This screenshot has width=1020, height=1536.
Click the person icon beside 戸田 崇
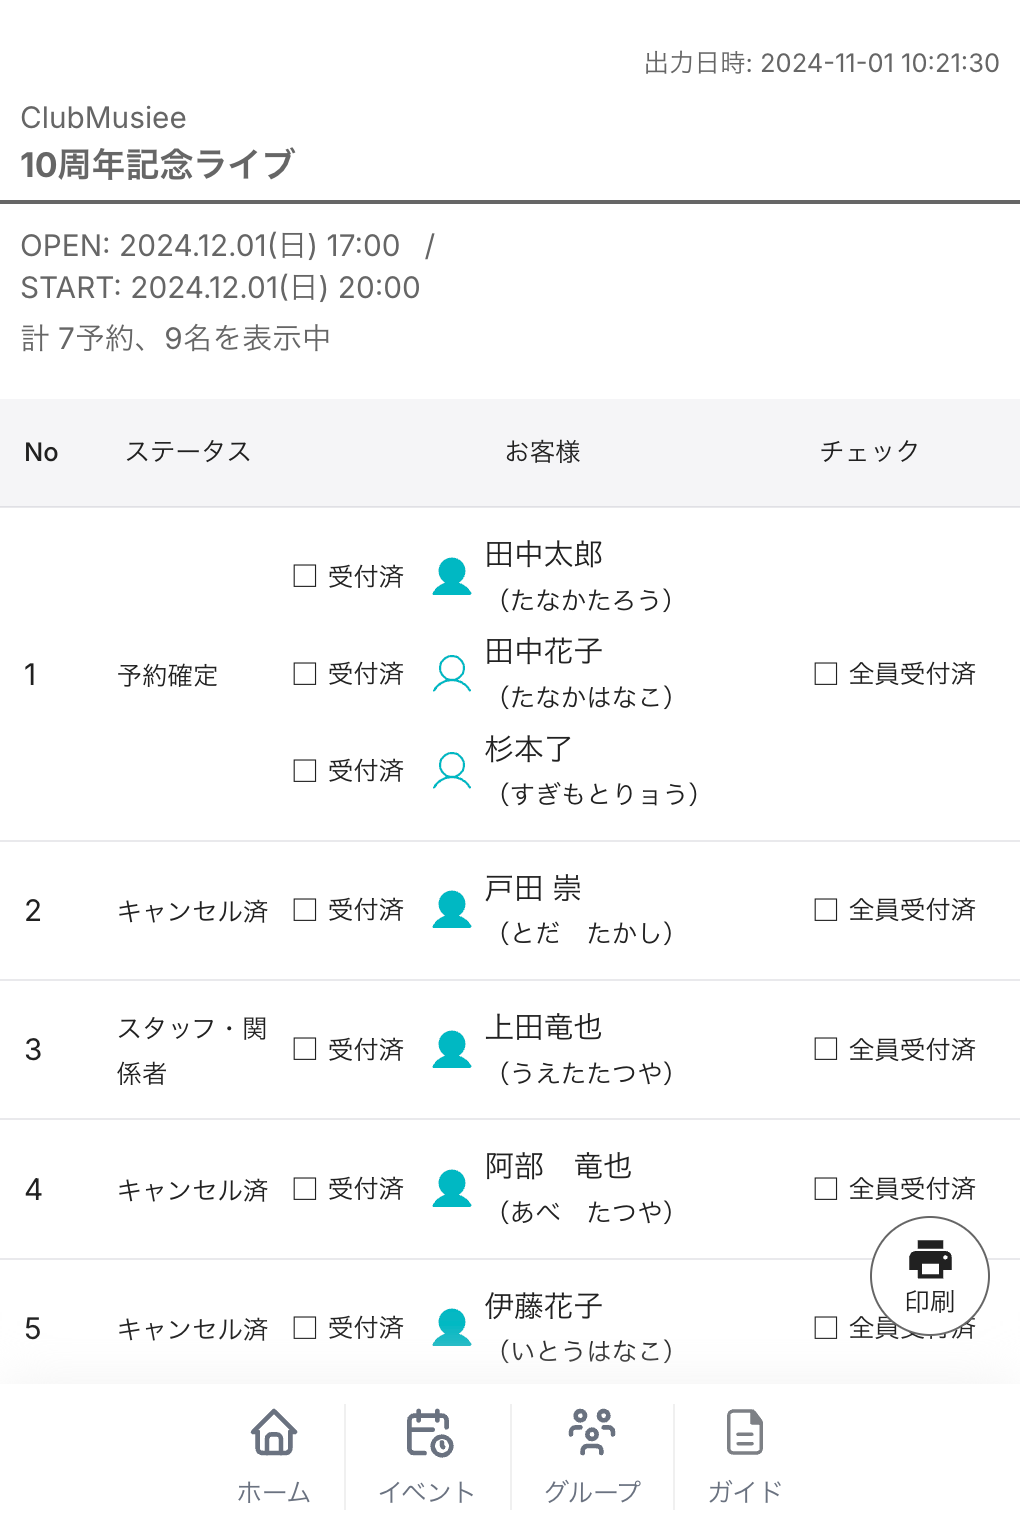click(452, 909)
